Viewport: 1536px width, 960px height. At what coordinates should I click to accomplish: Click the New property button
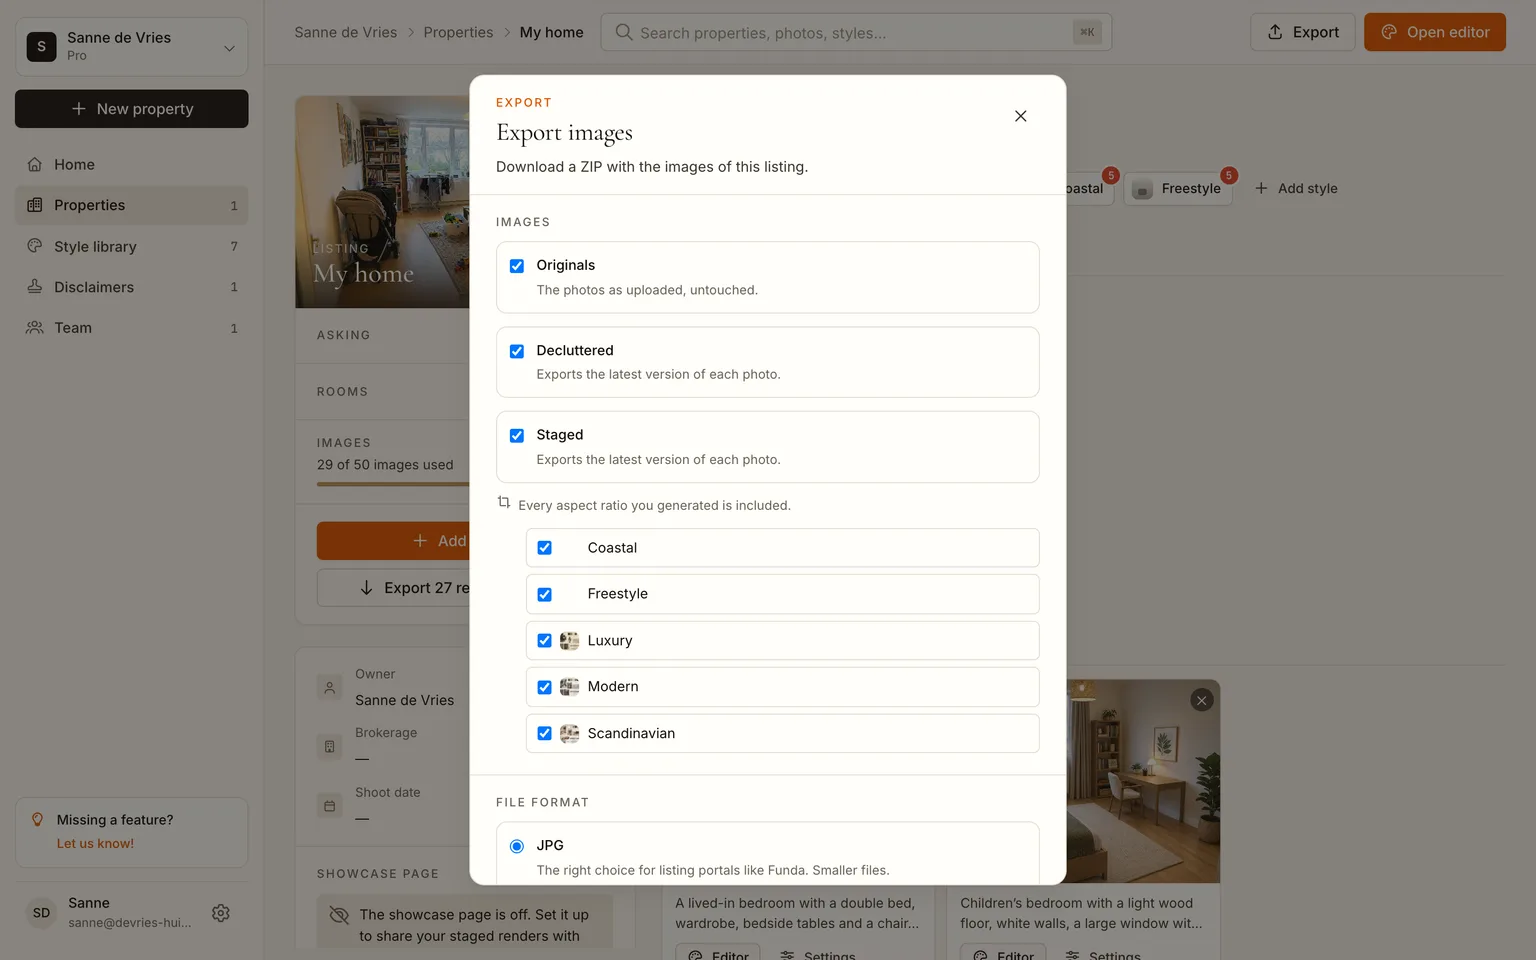pos(132,109)
